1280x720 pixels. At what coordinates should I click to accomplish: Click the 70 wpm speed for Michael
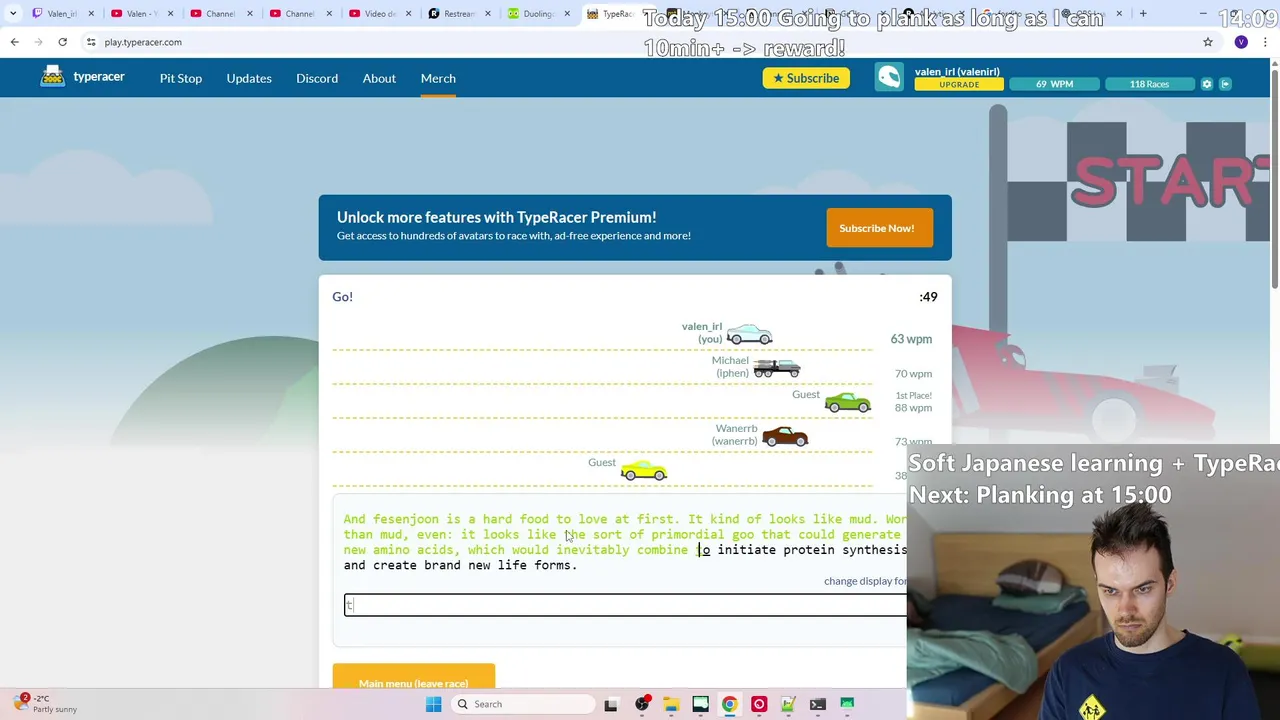tap(913, 374)
